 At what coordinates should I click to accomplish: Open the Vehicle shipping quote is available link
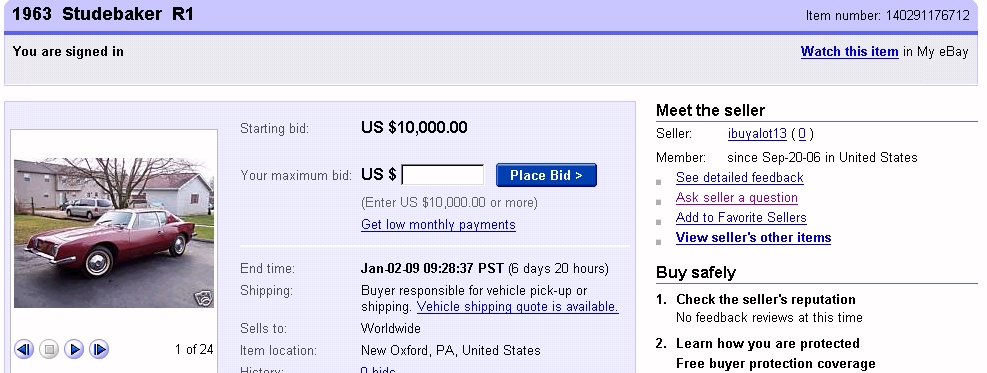click(x=517, y=307)
